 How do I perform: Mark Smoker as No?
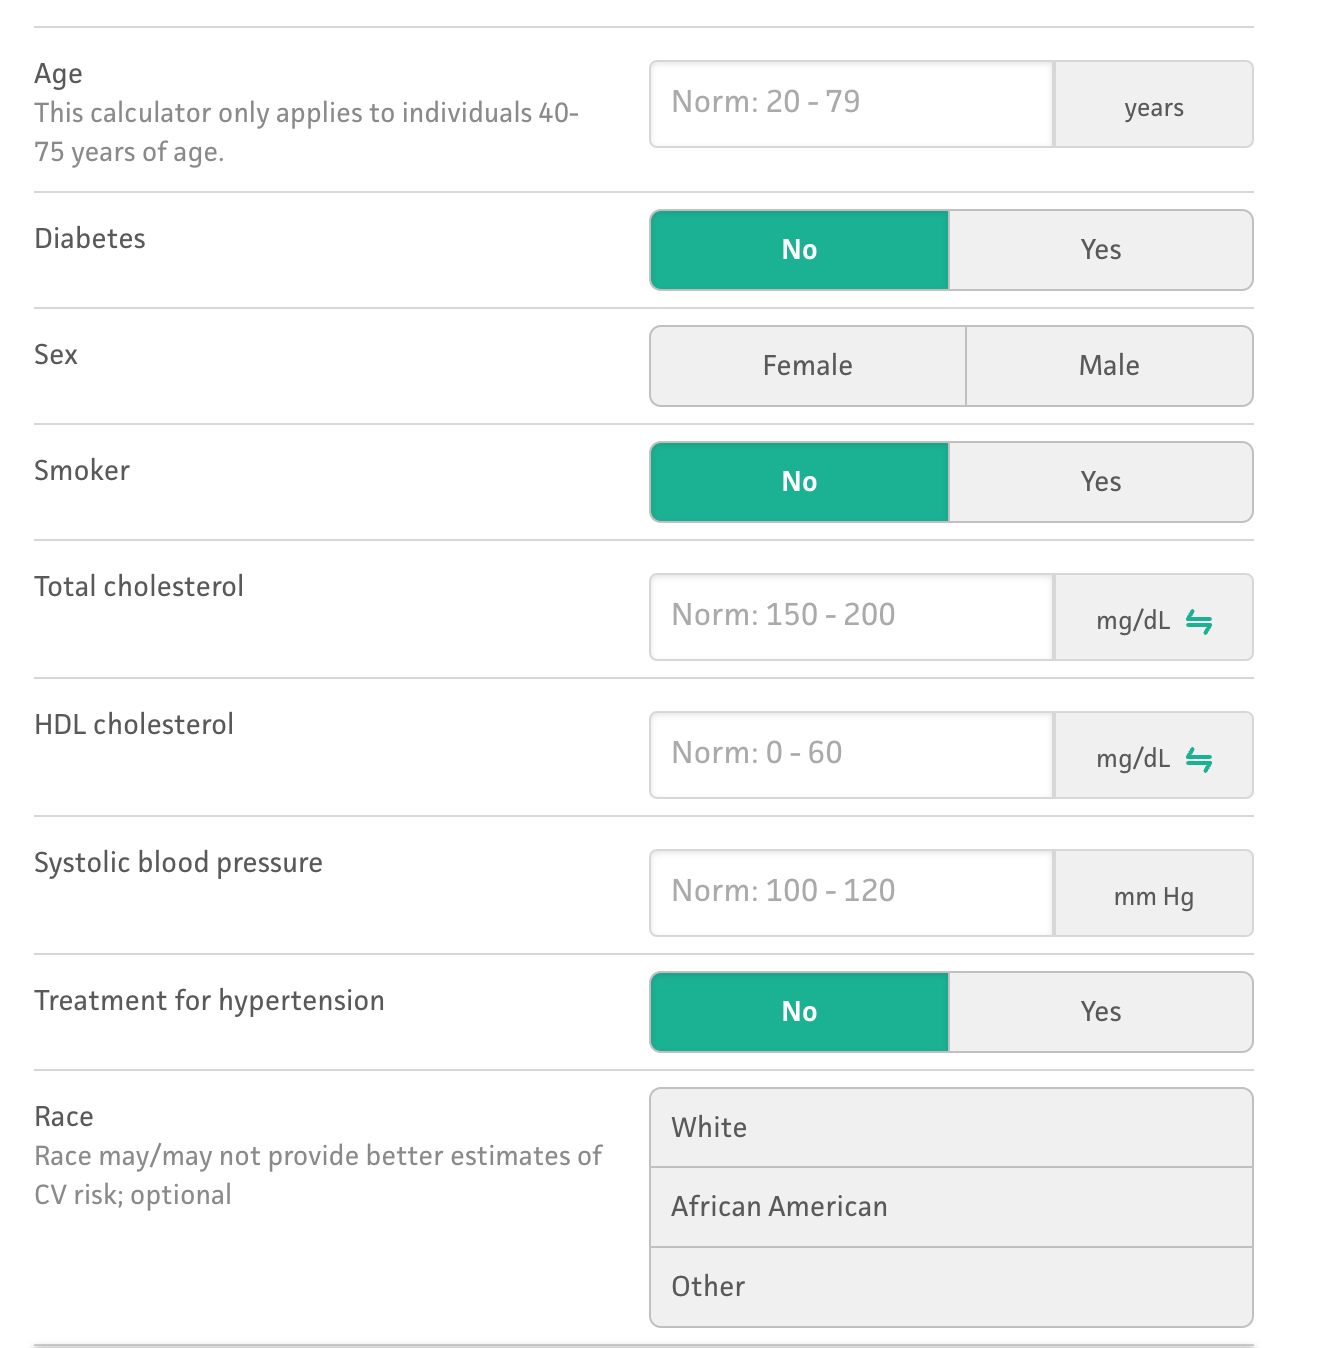(x=799, y=482)
